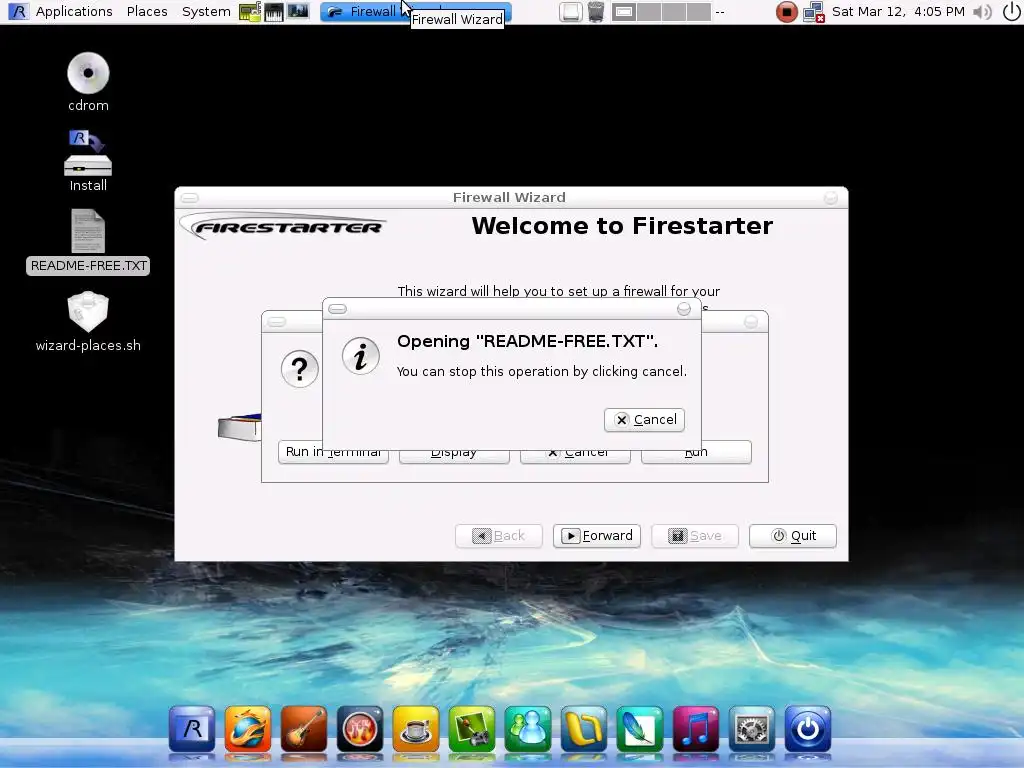1024x768 pixels.
Task: Launch the messenger buddies dock icon
Action: (x=528, y=728)
